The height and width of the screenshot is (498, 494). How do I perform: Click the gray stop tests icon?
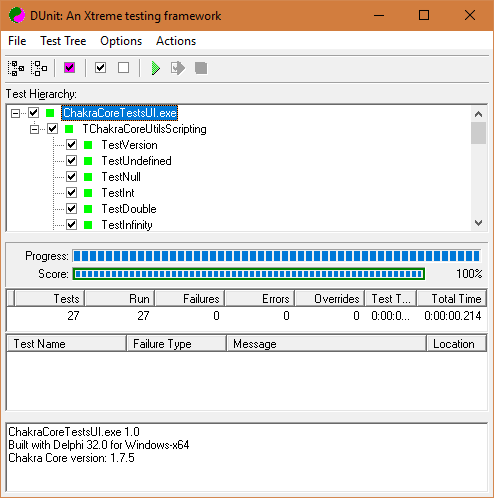tap(201, 68)
